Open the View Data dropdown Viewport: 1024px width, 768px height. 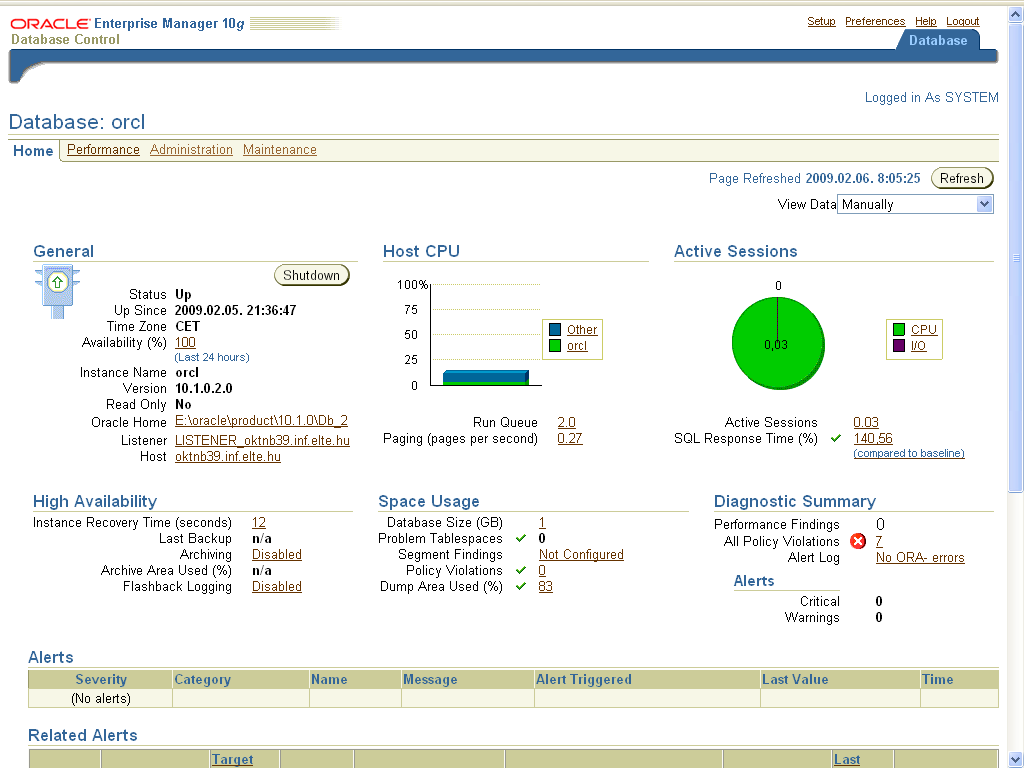pos(915,204)
